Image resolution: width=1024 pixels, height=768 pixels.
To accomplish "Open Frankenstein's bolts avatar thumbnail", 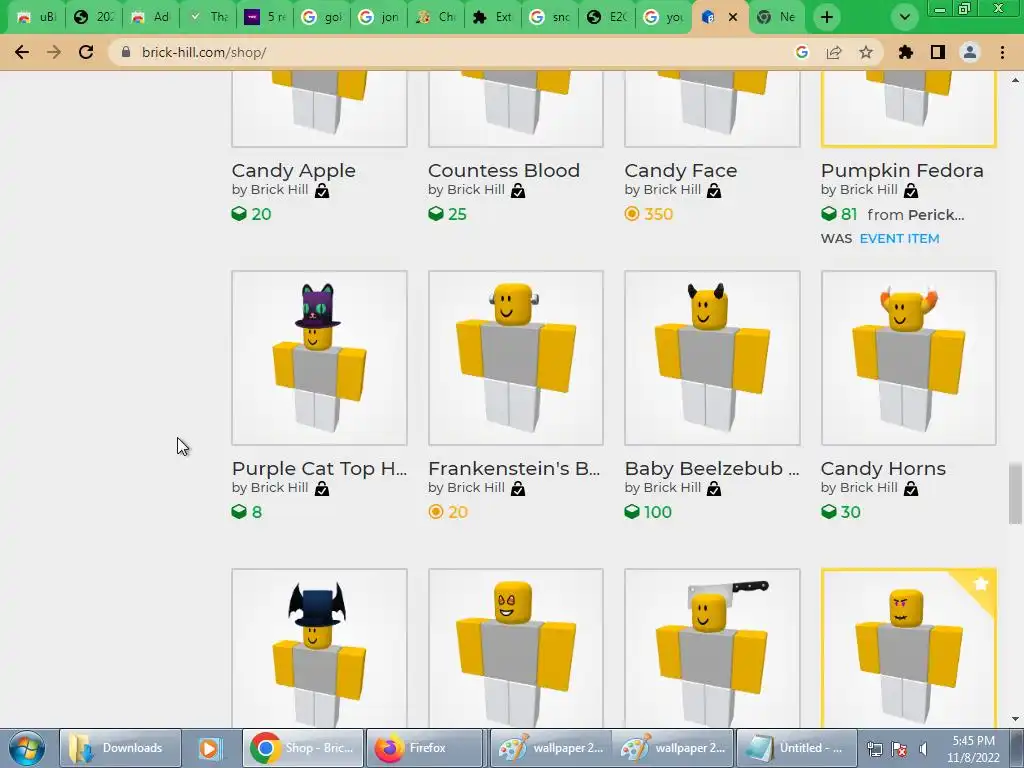I will click(x=516, y=358).
